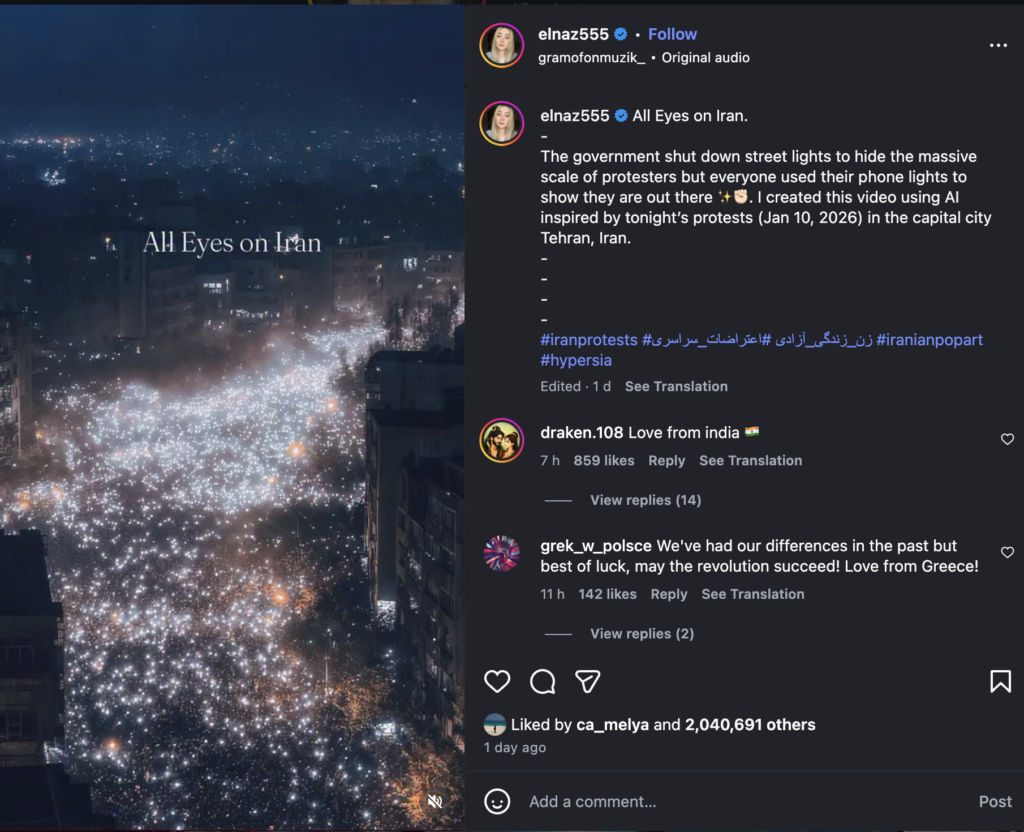Image resolution: width=1024 pixels, height=832 pixels.
Task: Like draken.108's comment
Action: 1007,439
